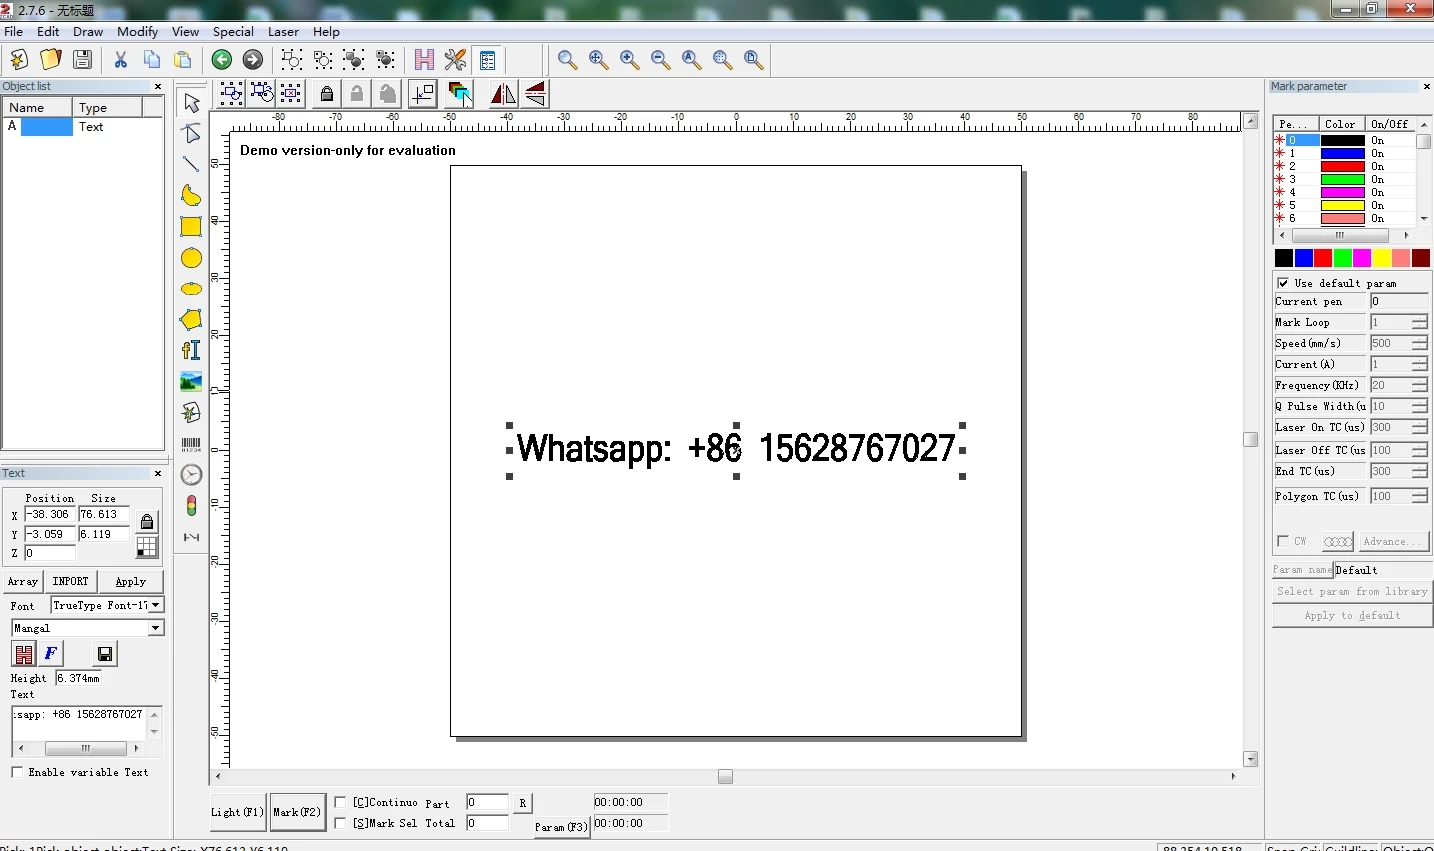
Task: Open the TrueType Font type dropdown
Action: [x=156, y=605]
